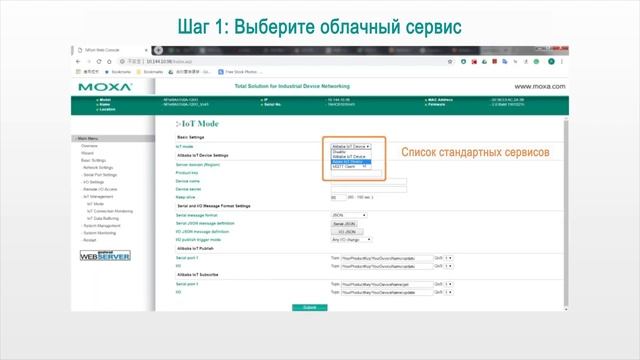Click the Serial JSON button
Viewport: 640px width, 360px height.
click(x=344, y=224)
